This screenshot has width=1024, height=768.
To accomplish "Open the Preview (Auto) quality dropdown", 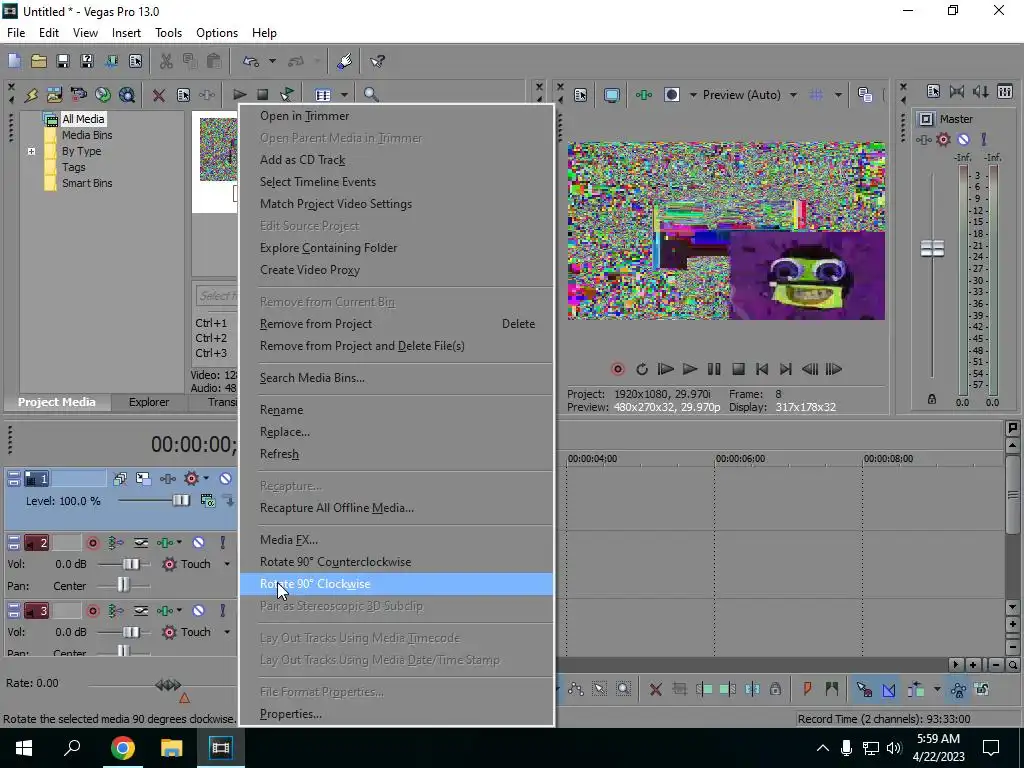I will (x=793, y=95).
